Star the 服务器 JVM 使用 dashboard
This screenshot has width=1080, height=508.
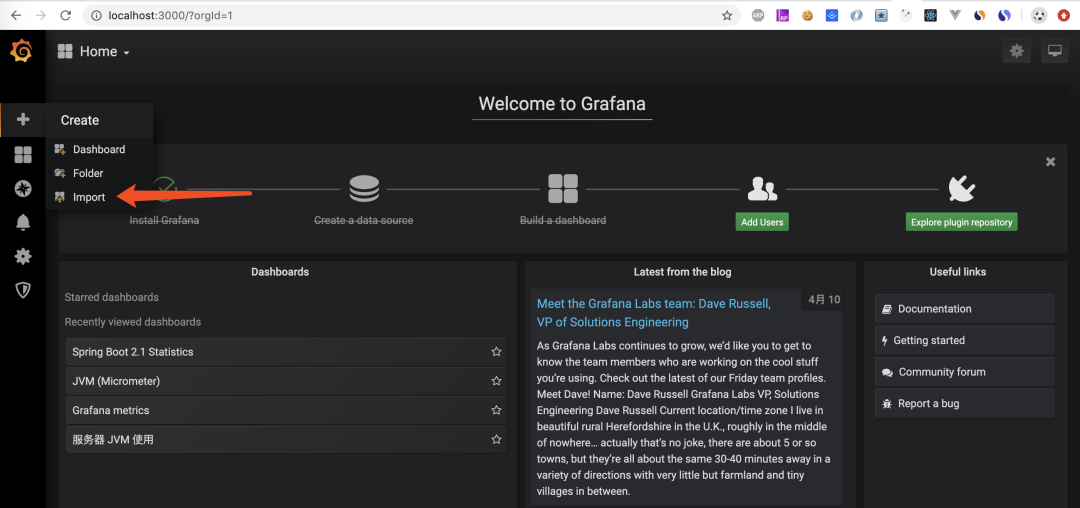click(x=496, y=439)
